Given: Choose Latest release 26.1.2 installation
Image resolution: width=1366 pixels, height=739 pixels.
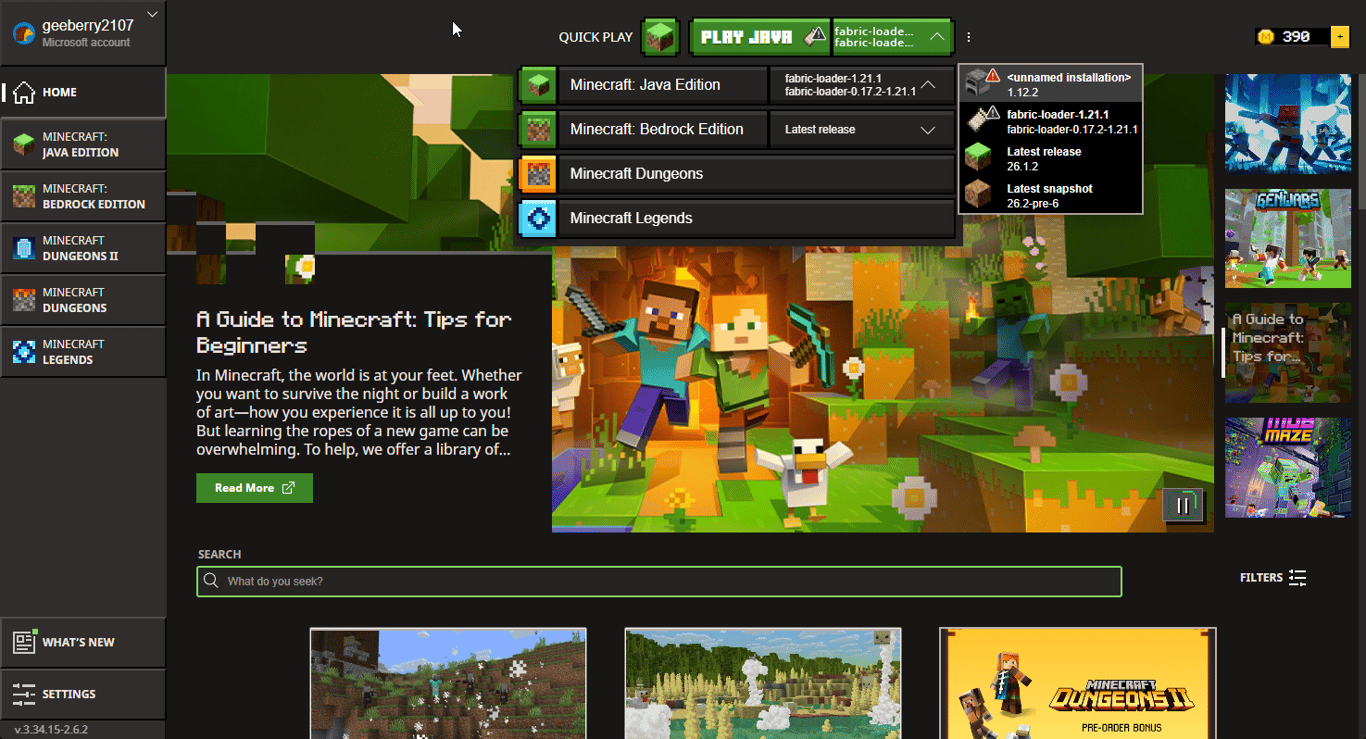Looking at the screenshot, I should click(1050, 159).
